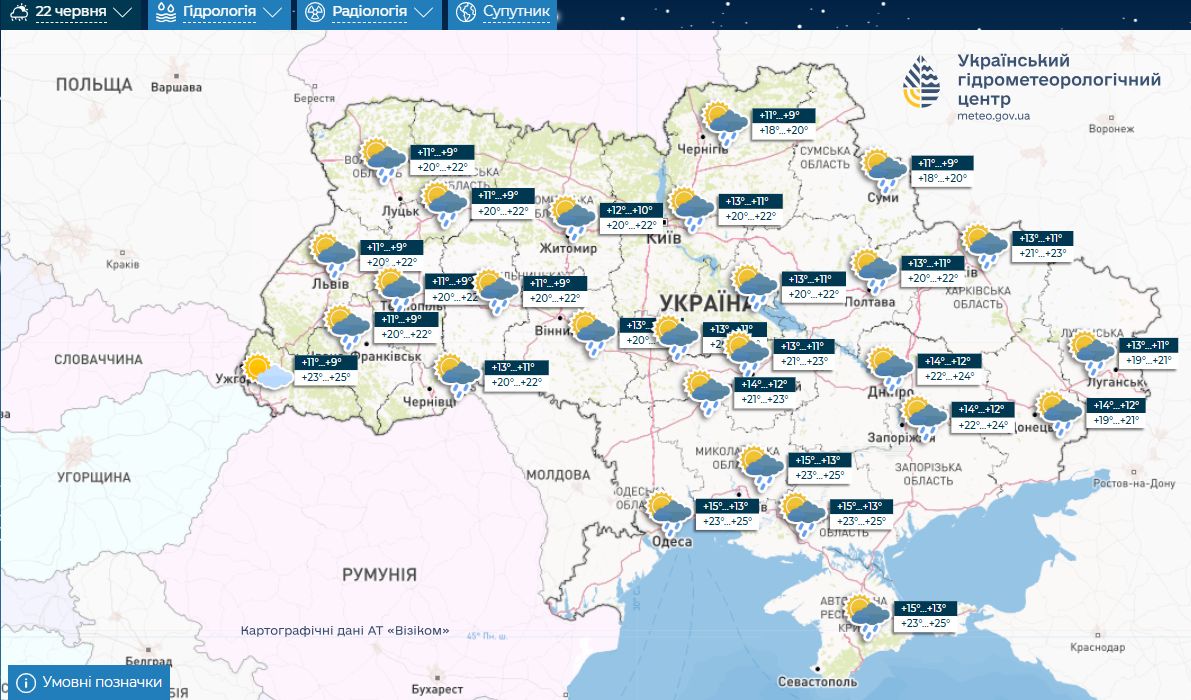The image size is (1191, 700).
Task: Switch to the Супутник view
Action: pos(505,13)
